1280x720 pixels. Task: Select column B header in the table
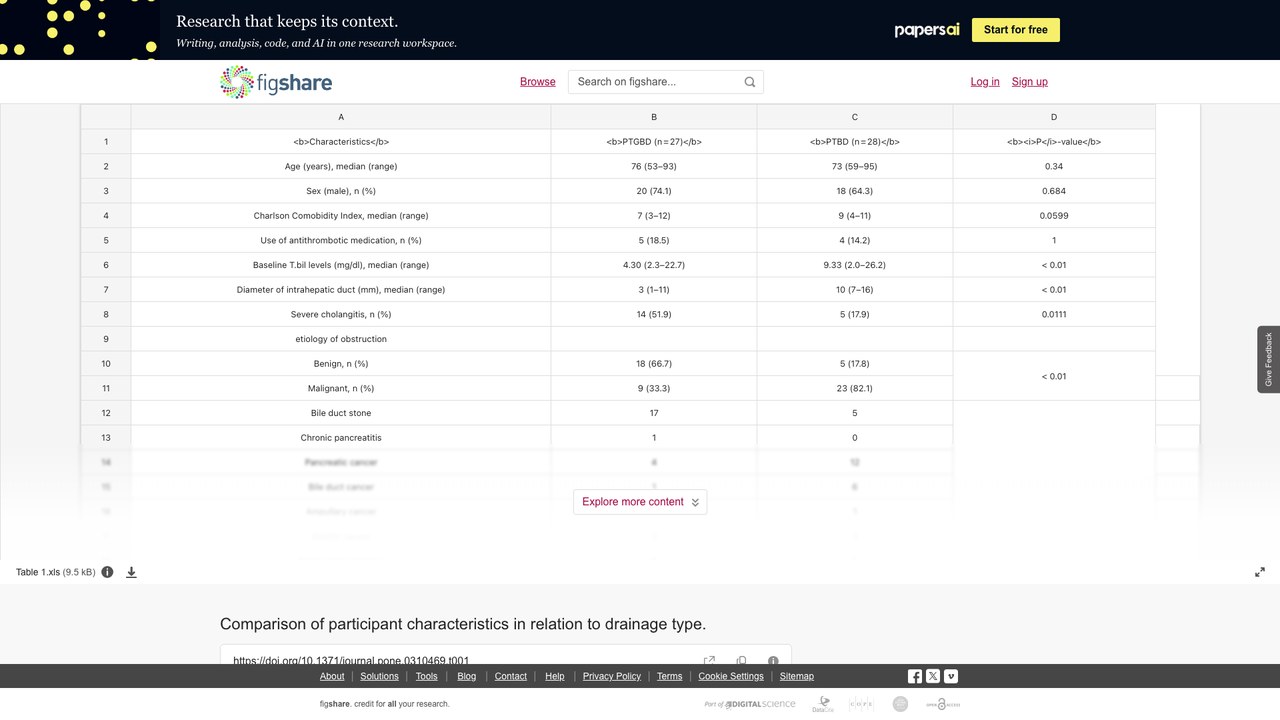click(654, 117)
